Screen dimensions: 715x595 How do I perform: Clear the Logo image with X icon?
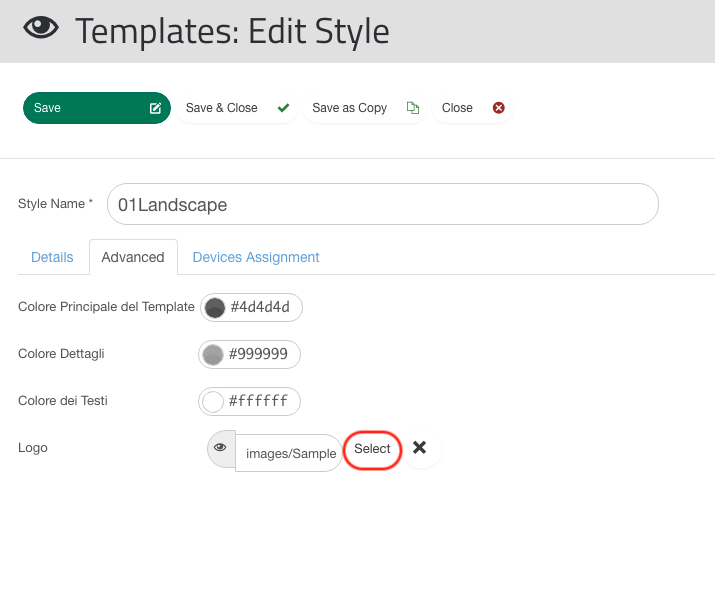pos(420,448)
